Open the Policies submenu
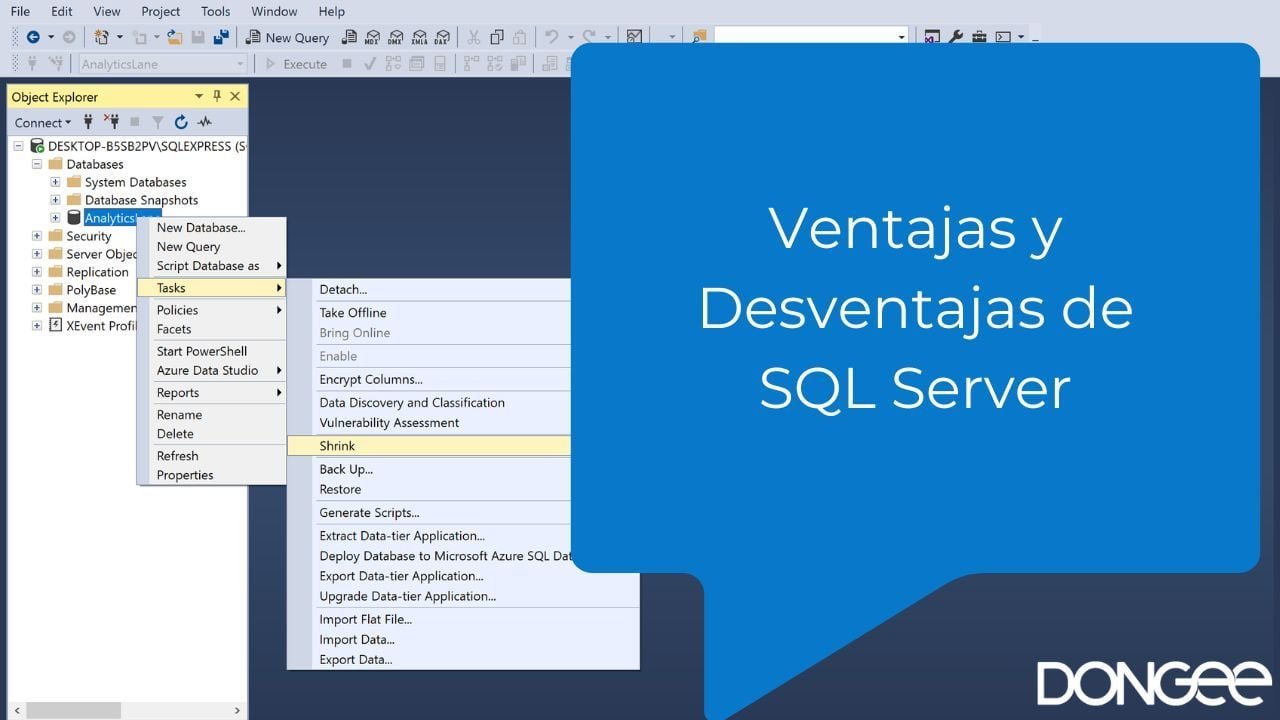 (212, 310)
